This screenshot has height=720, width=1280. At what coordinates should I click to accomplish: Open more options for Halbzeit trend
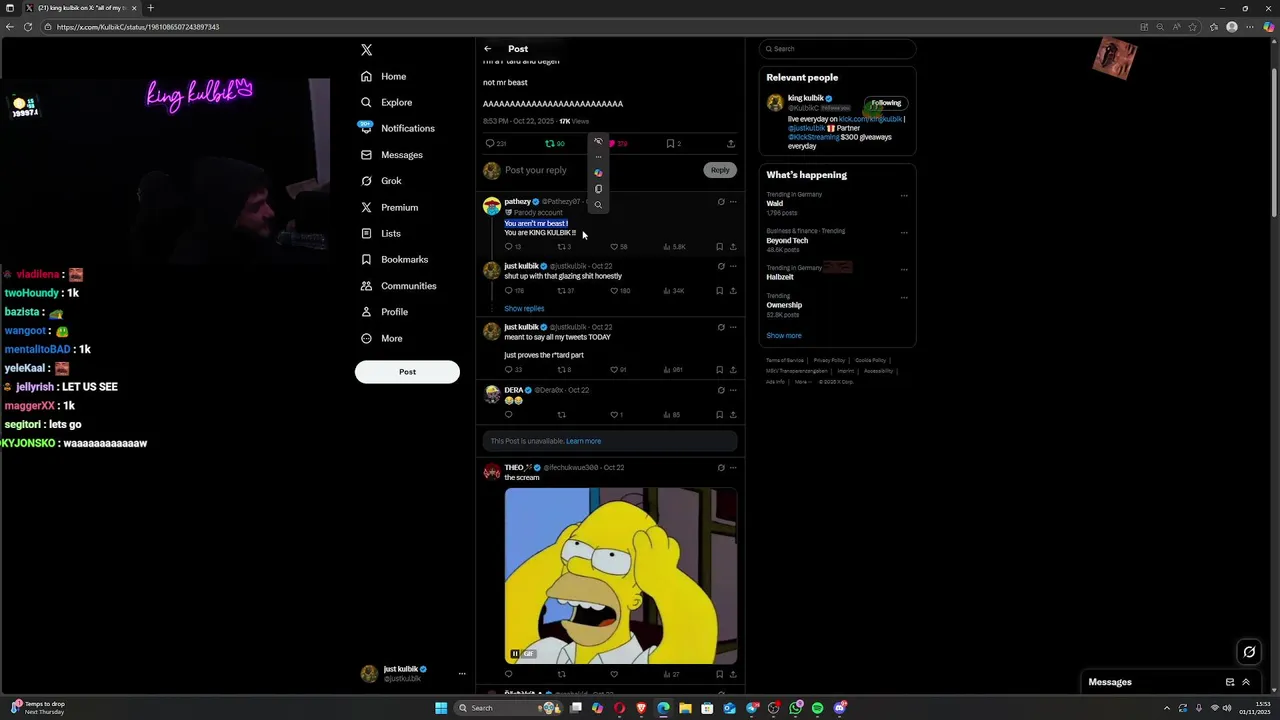coord(904,270)
